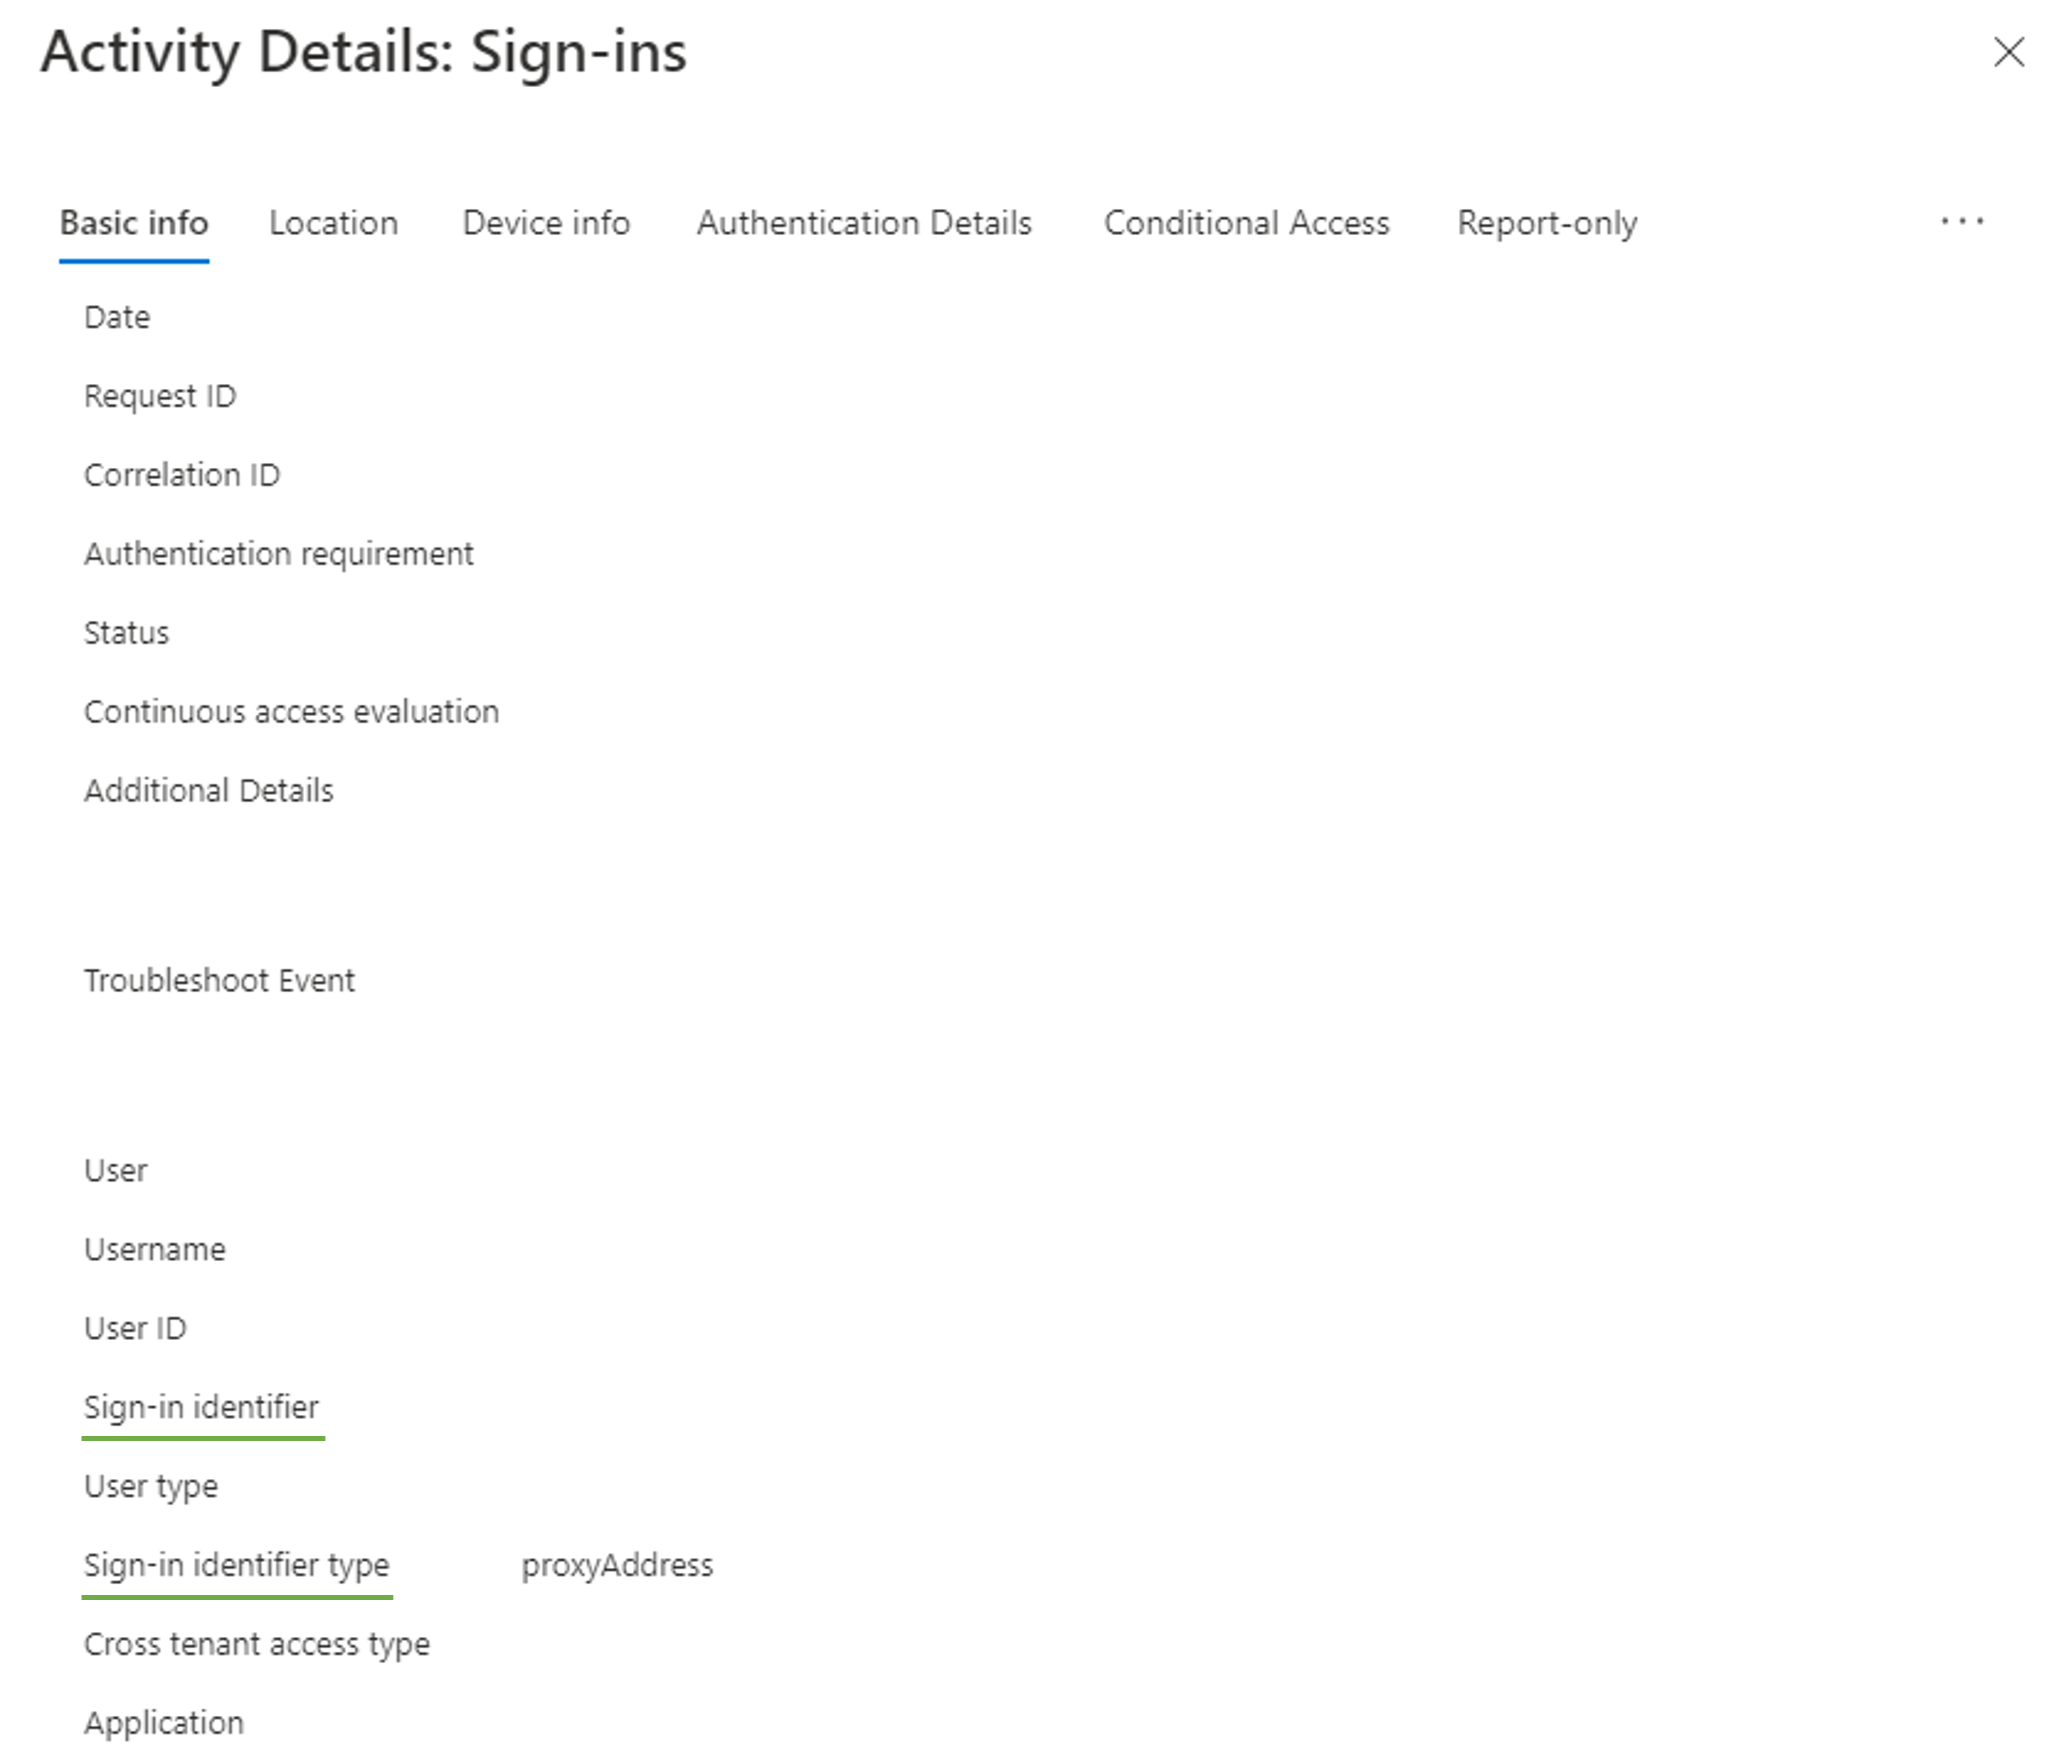Click the Status field row
Viewport: 2049px width, 1761px height.
(x=120, y=632)
